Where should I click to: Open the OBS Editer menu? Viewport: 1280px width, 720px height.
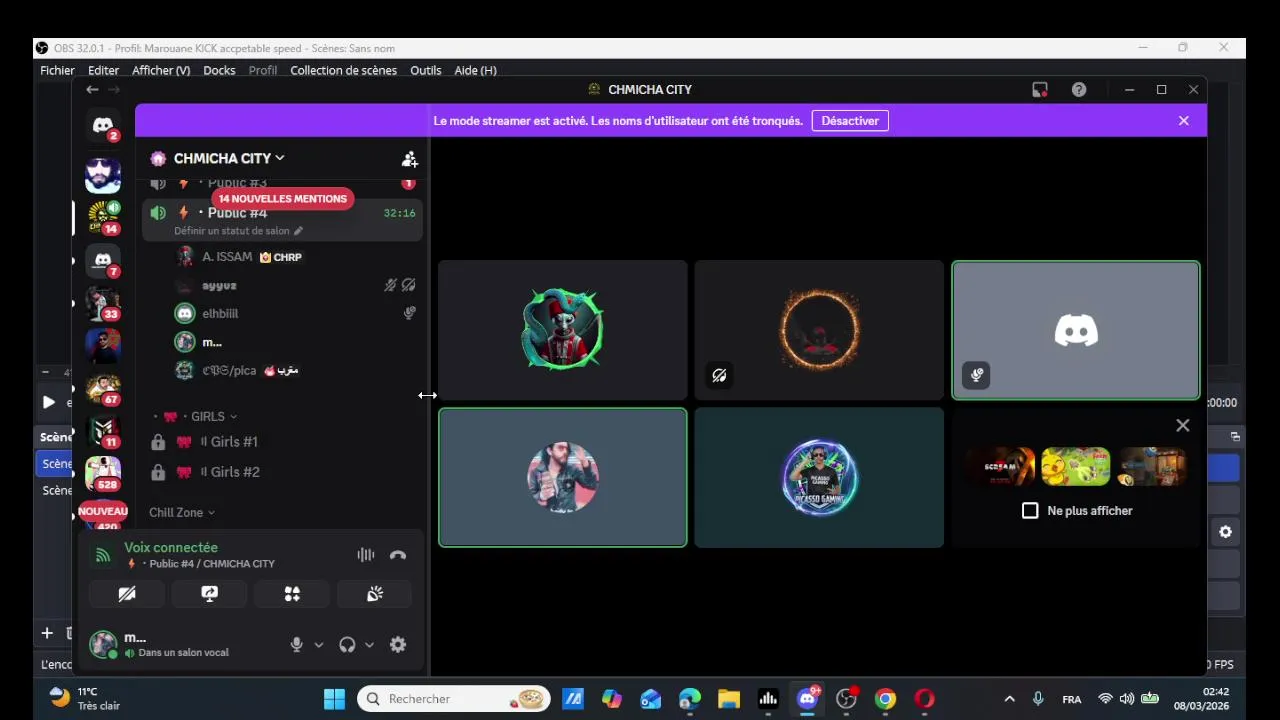click(103, 70)
